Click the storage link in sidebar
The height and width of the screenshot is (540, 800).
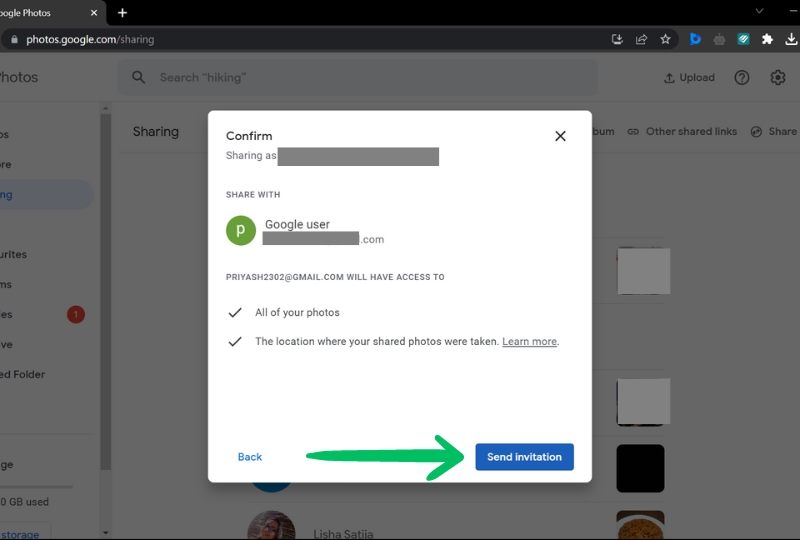(20, 534)
